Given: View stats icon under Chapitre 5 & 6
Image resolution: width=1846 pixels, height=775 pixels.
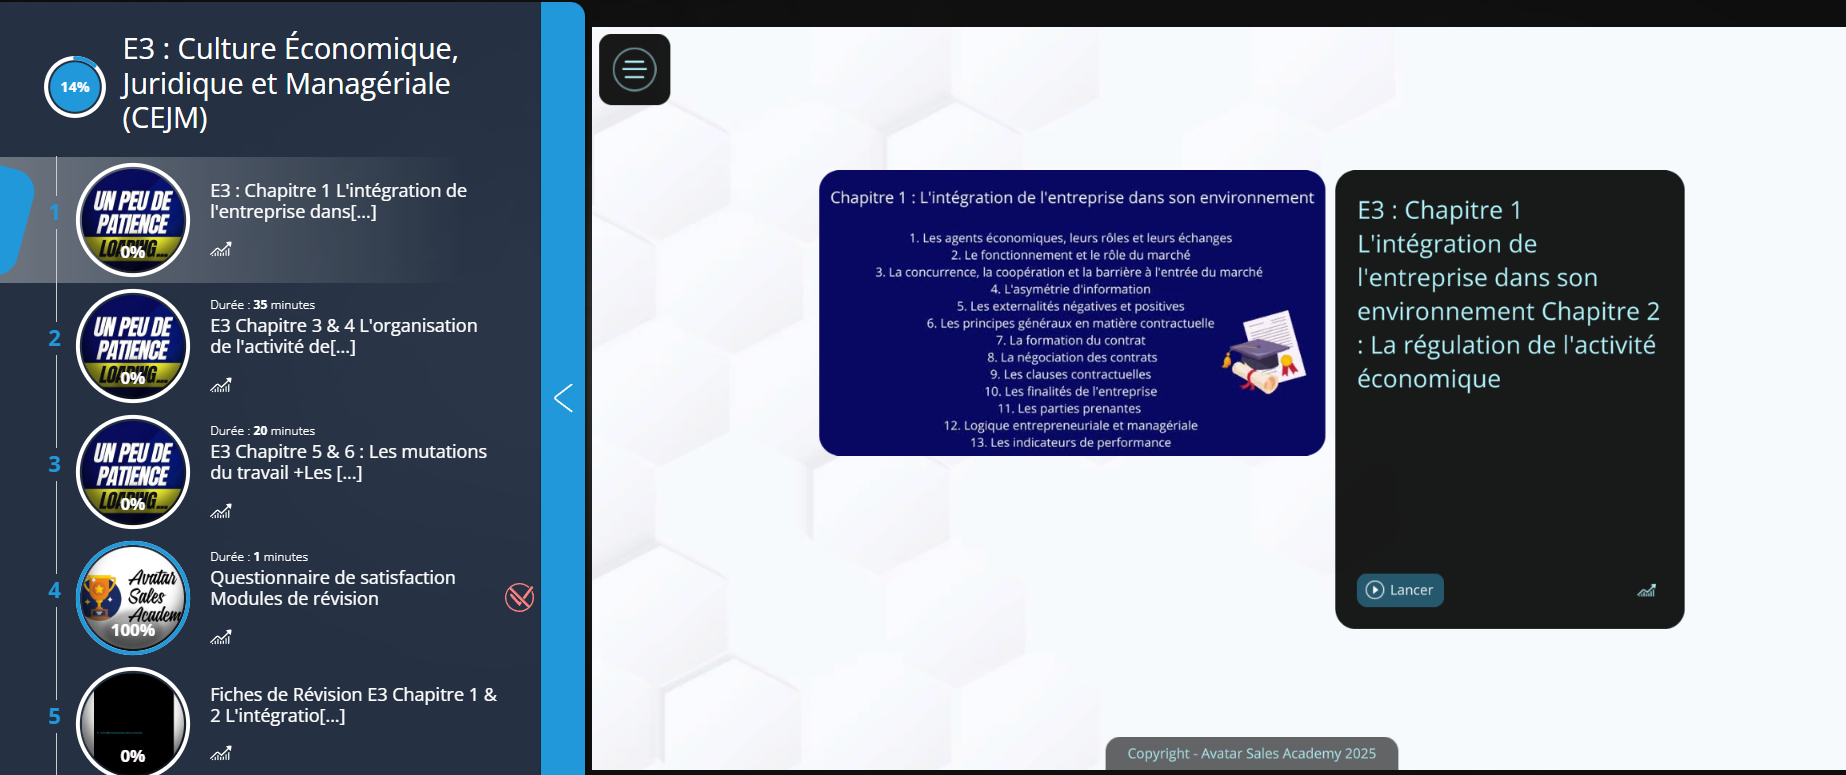Looking at the screenshot, I should (x=221, y=511).
